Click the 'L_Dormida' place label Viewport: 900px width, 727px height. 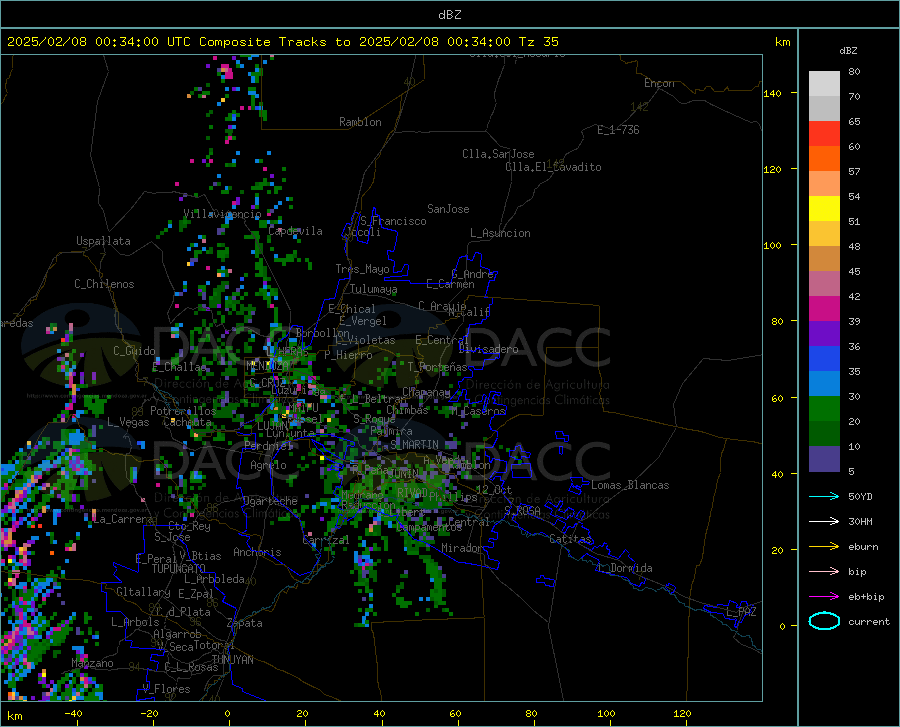click(625, 568)
